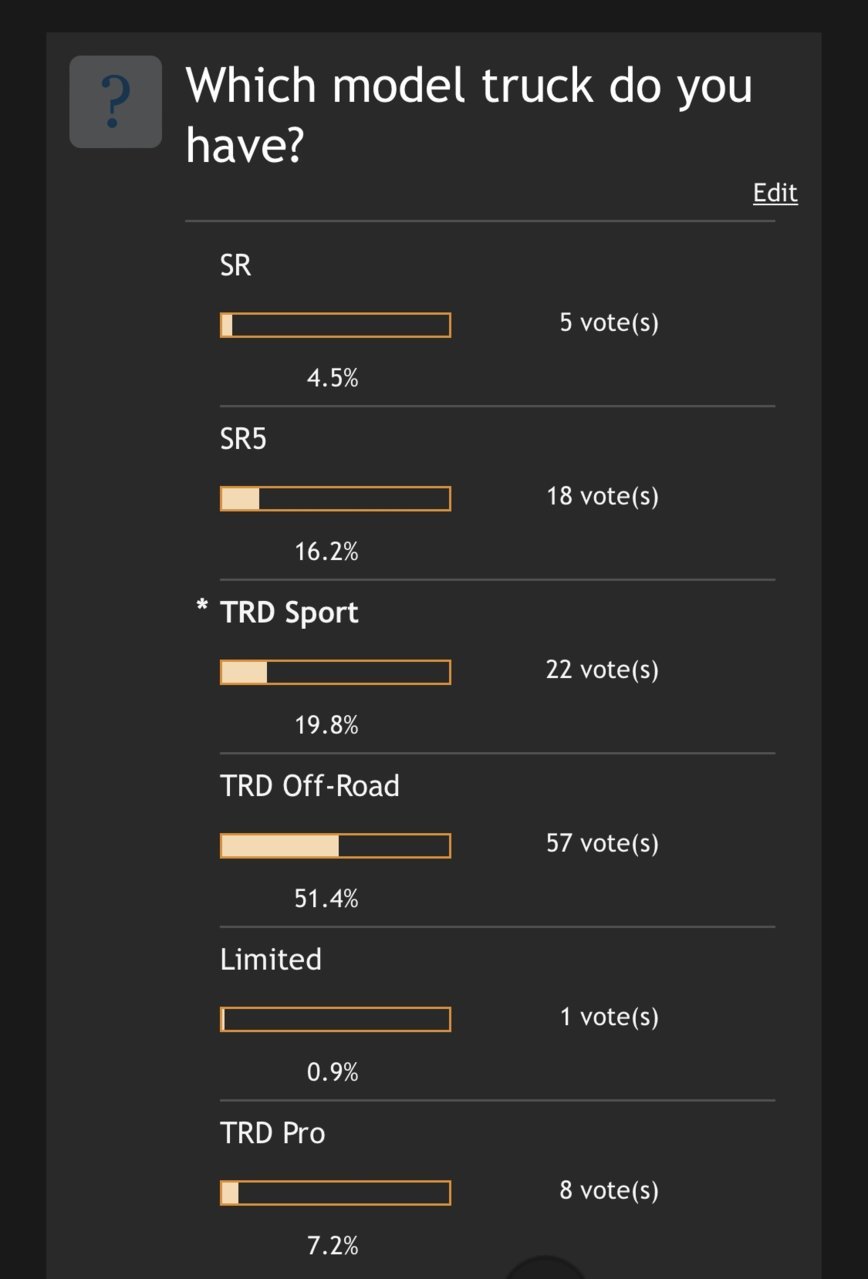This screenshot has height=1279, width=868.
Task: View the 57 vote(s) count
Action: pyautogui.click(x=602, y=843)
